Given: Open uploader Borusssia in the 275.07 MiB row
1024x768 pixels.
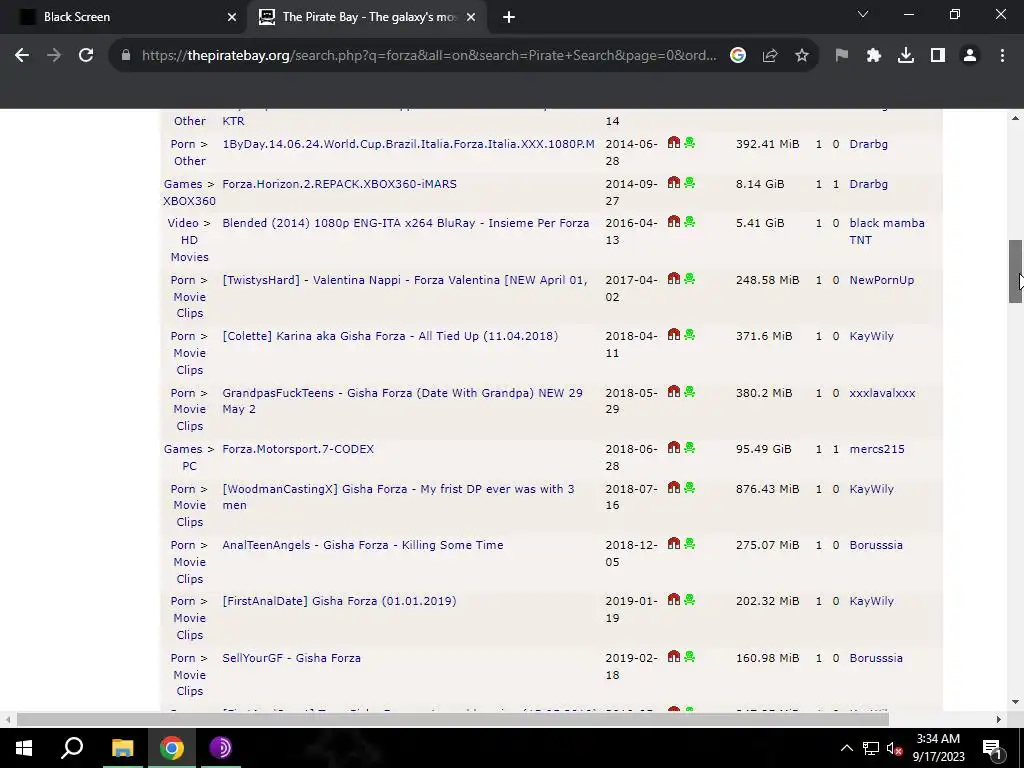Looking at the screenshot, I should (x=876, y=545).
